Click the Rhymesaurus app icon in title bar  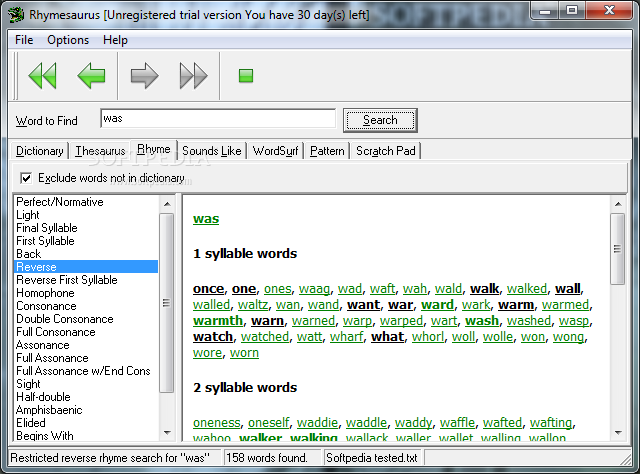(16, 15)
